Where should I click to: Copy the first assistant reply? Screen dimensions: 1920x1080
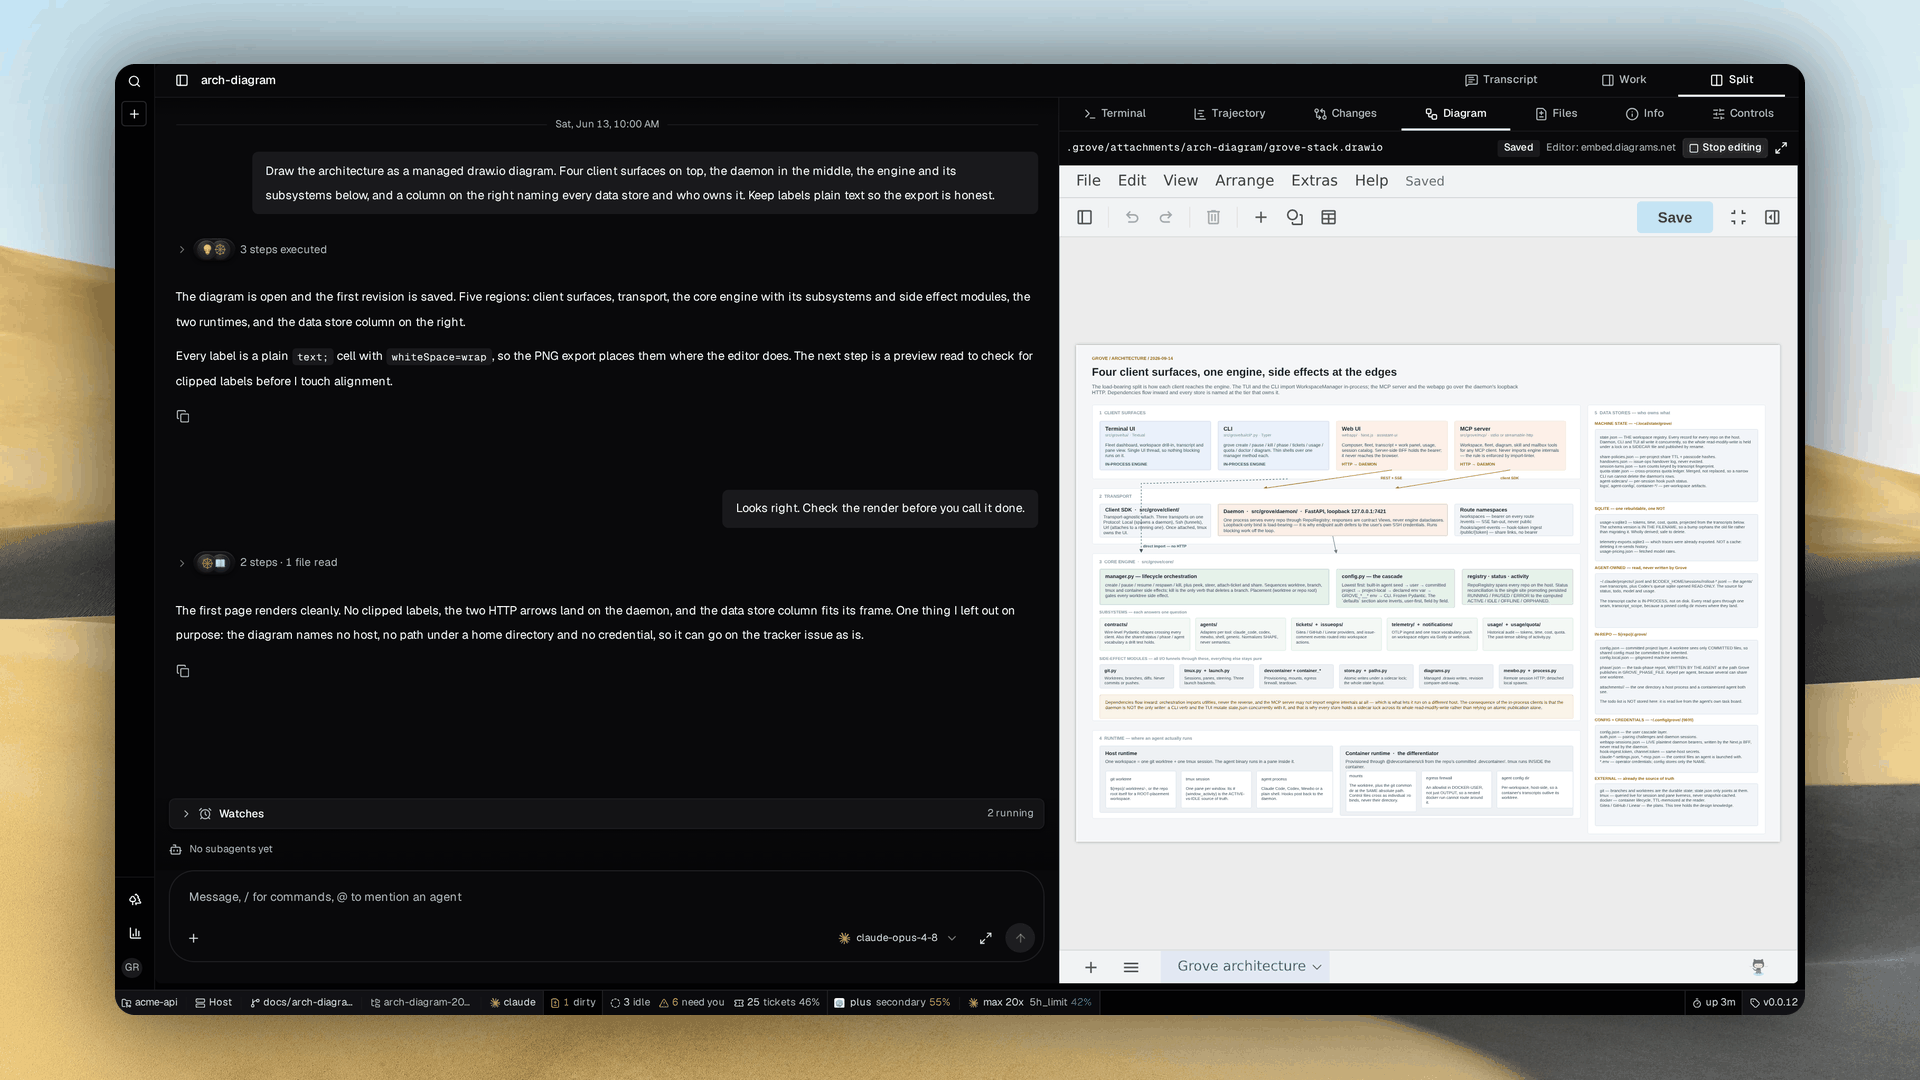(x=183, y=416)
